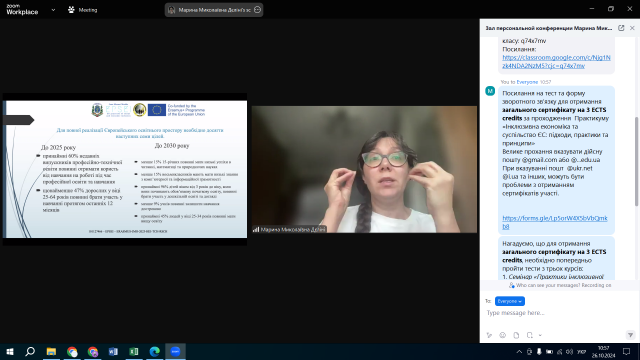Open the second Chrome profile icon on taskbar
Viewport: 640px width, 360px height.
click(93, 351)
